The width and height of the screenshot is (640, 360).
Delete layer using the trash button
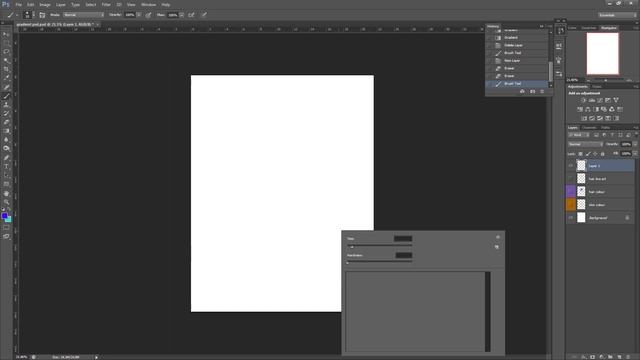pos(628,357)
